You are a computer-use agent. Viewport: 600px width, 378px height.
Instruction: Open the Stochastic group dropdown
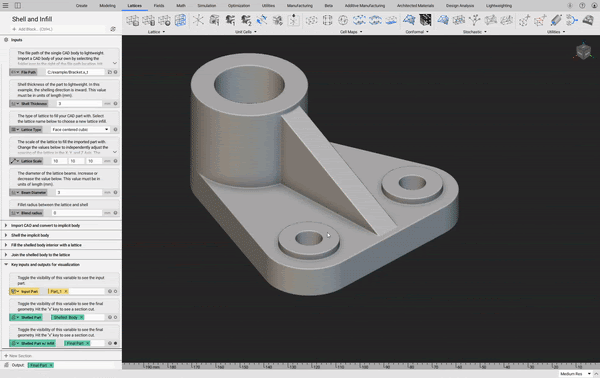[x=486, y=32]
